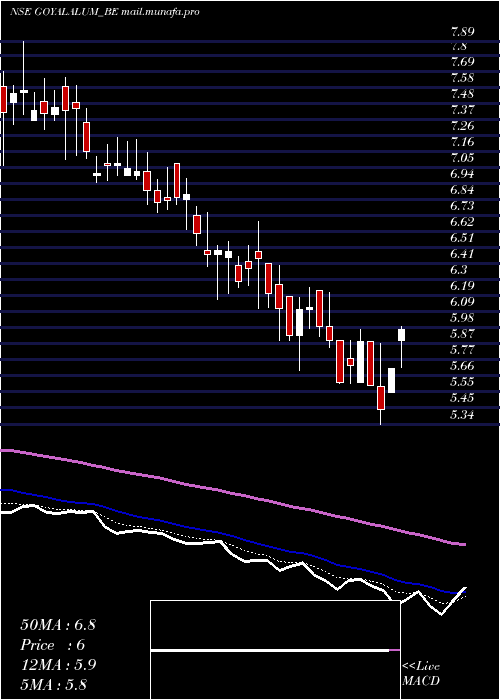Click the 6.62 price axis label
500x700 pixels.
462,222
